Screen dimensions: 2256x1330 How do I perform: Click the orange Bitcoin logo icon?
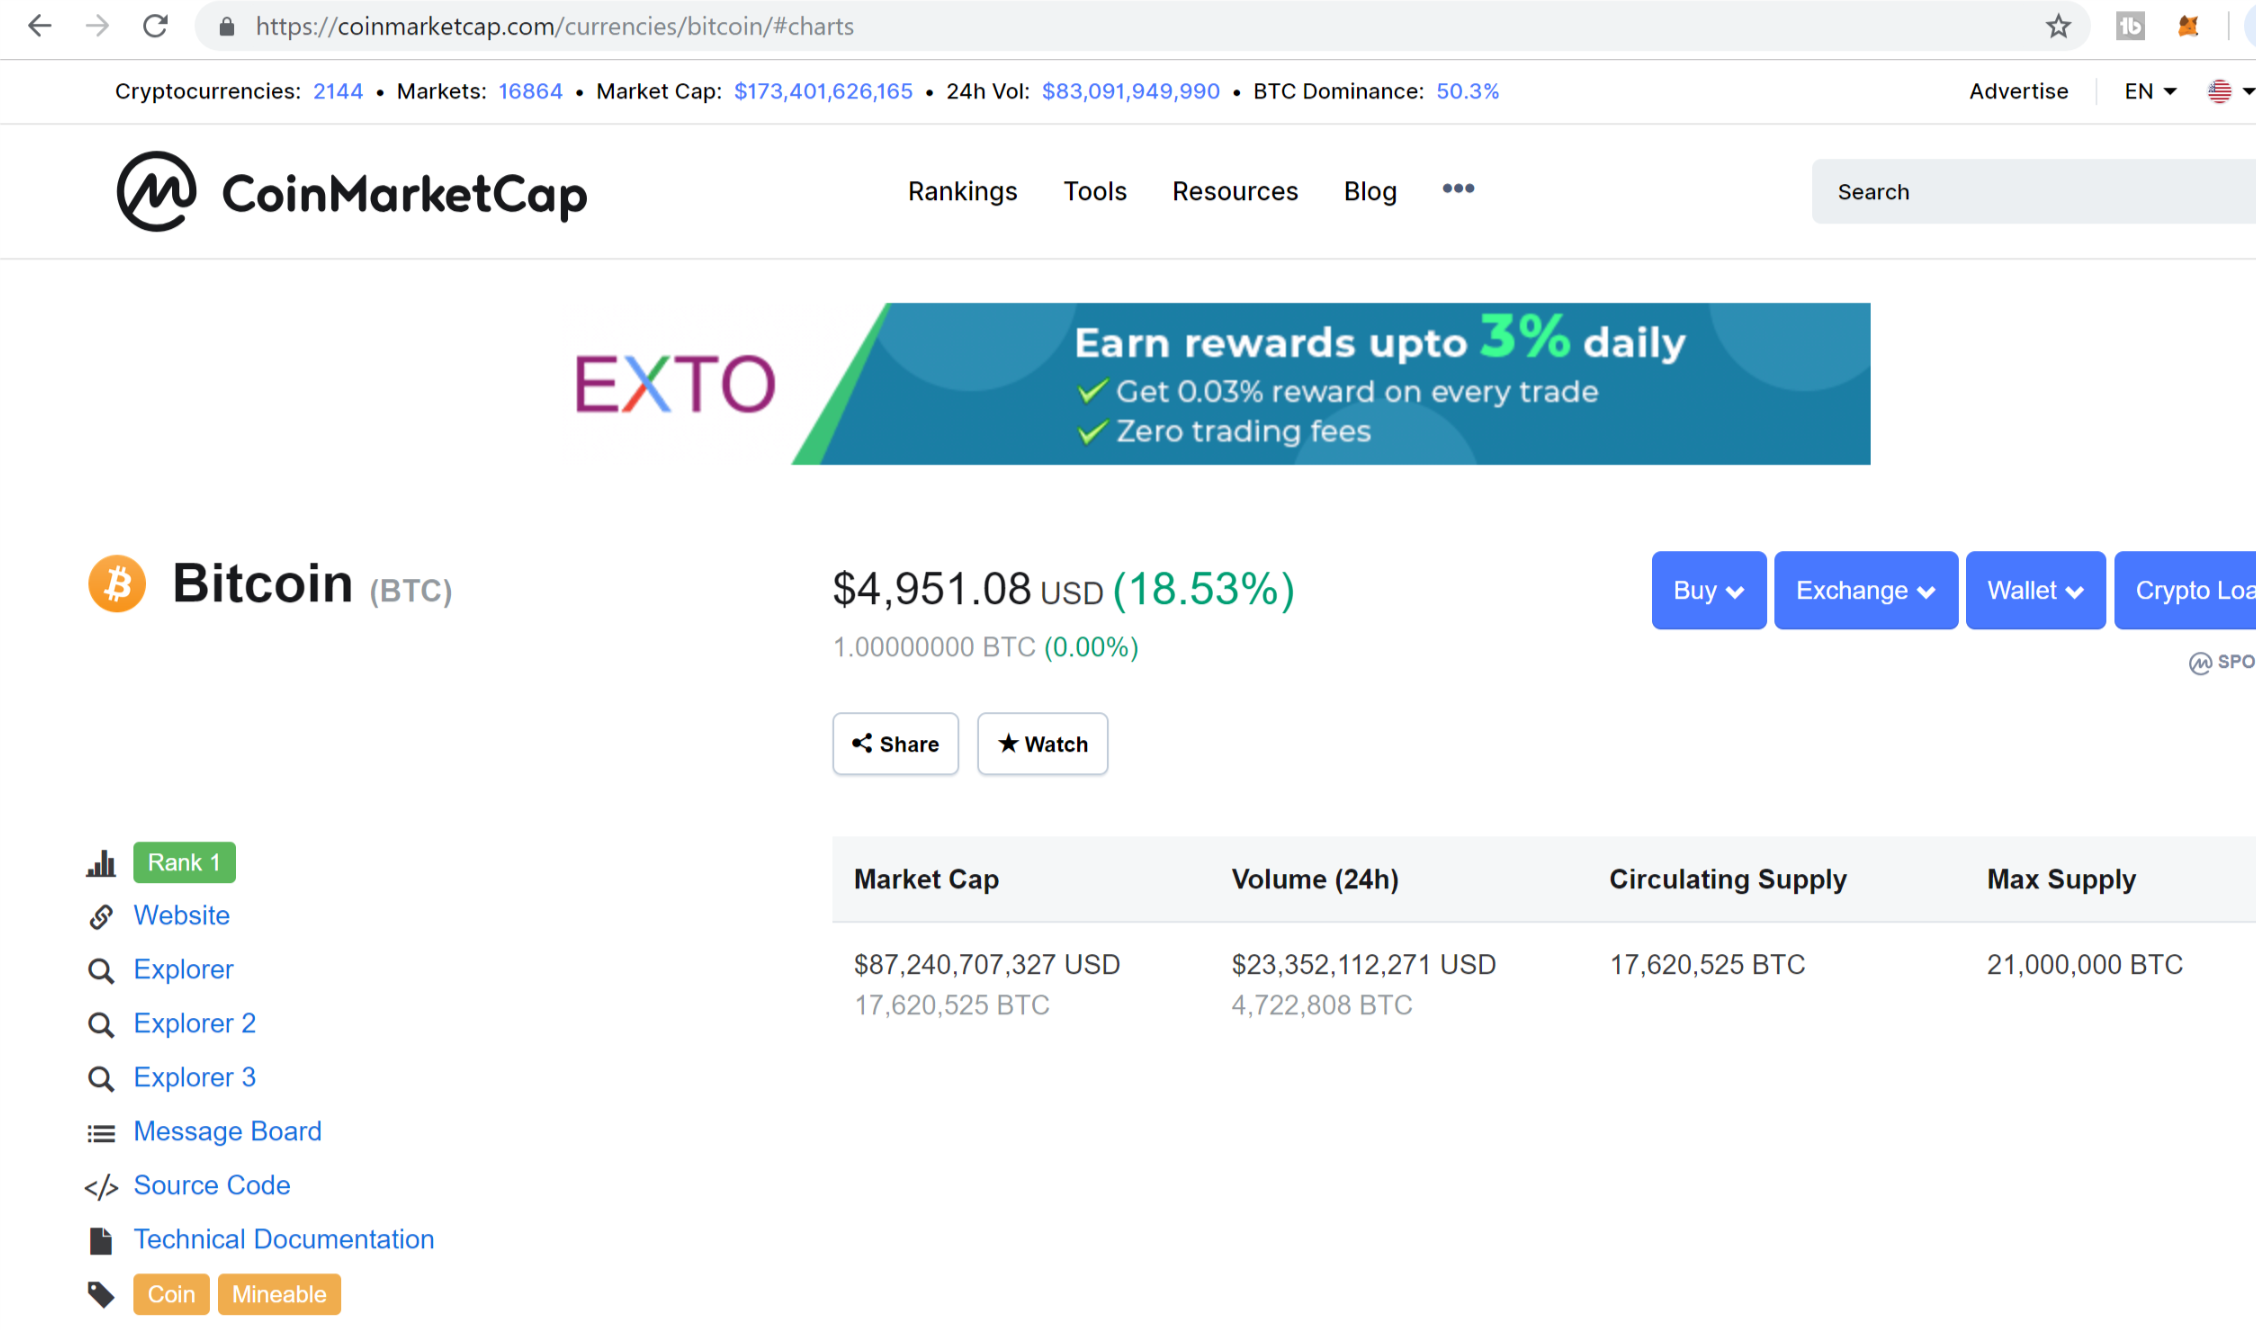117,584
